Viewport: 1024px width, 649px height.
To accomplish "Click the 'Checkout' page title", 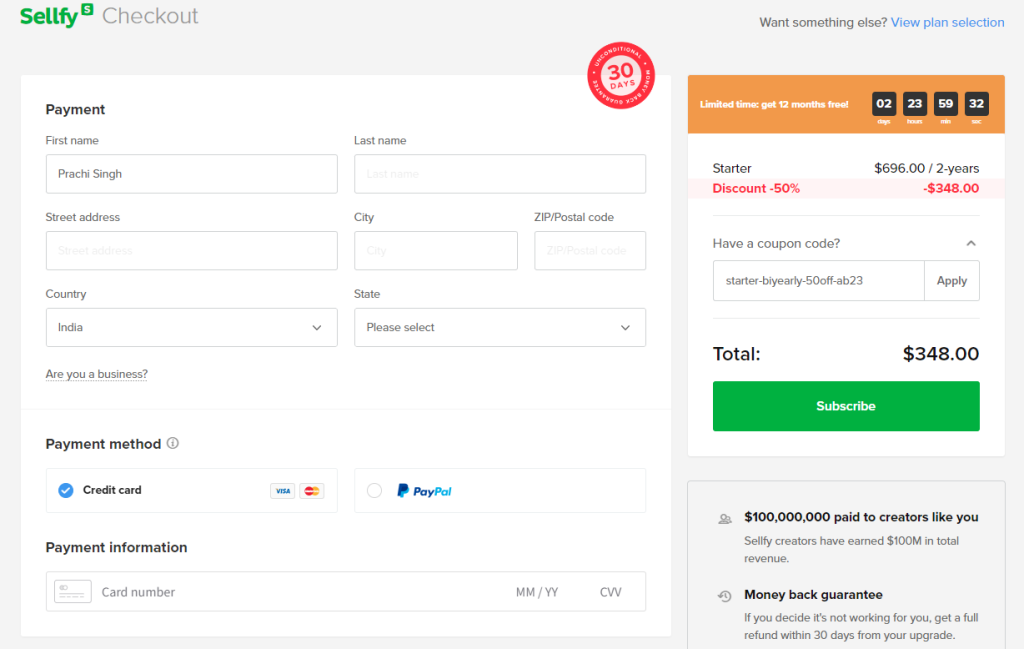I will (150, 16).
